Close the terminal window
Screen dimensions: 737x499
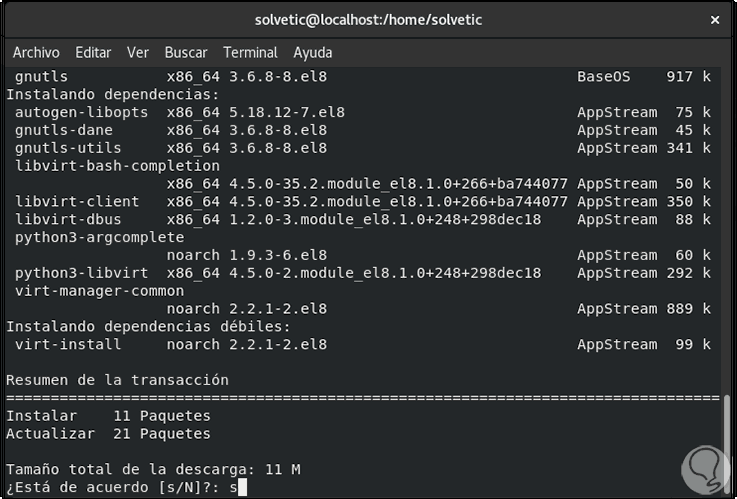point(715,20)
